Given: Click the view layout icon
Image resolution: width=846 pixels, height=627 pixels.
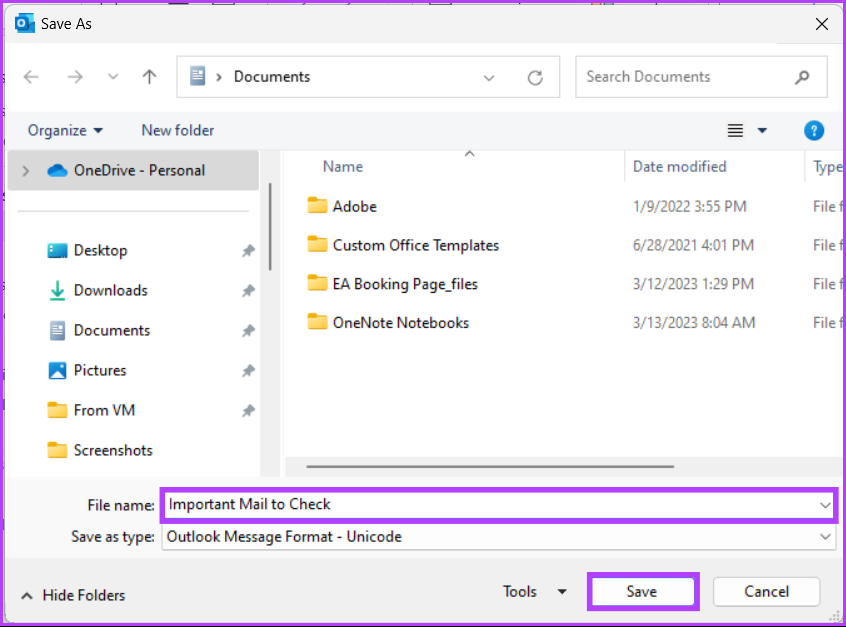Looking at the screenshot, I should click(x=735, y=130).
